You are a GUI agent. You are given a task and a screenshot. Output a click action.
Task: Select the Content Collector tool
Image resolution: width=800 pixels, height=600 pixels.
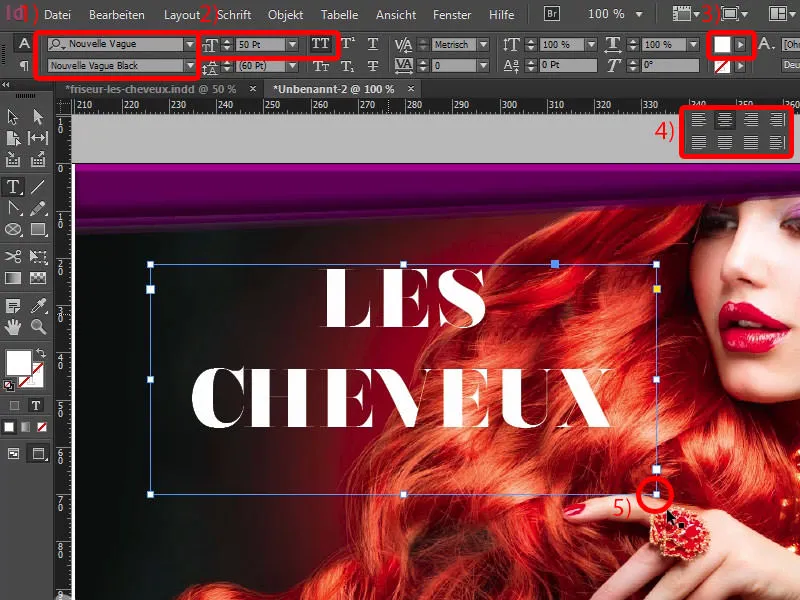pyautogui.click(x=13, y=160)
